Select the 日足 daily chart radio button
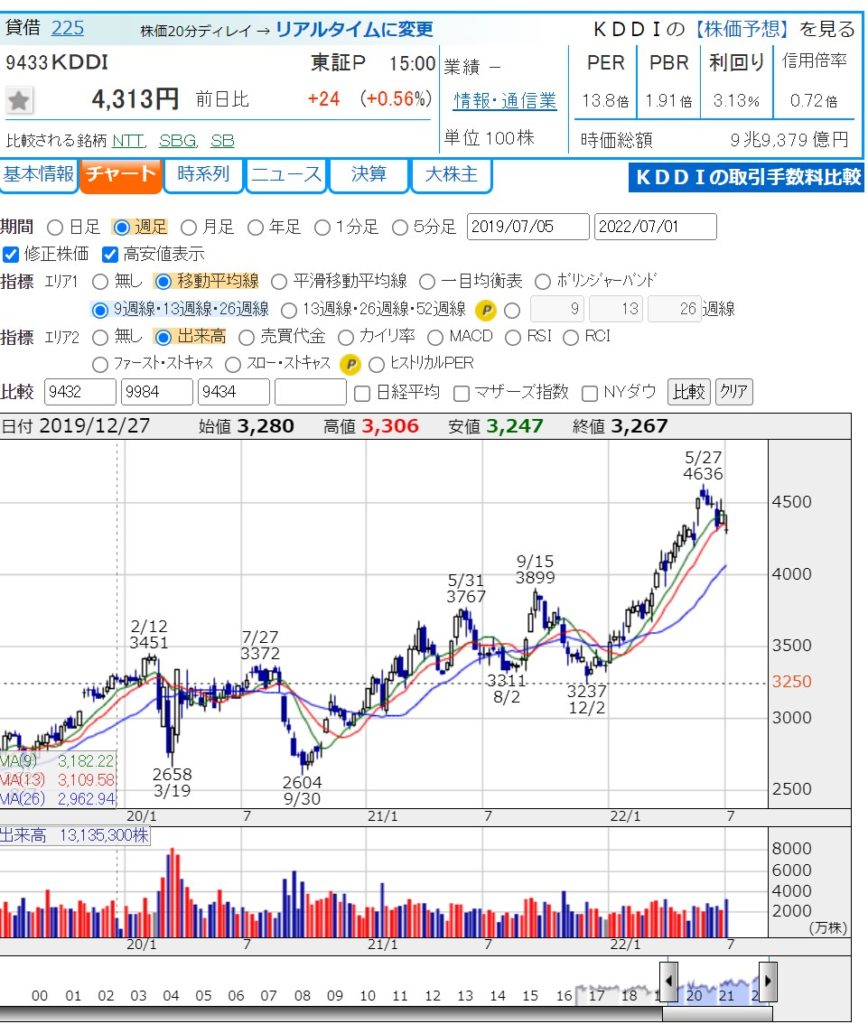868x1024 pixels. pos(56,228)
